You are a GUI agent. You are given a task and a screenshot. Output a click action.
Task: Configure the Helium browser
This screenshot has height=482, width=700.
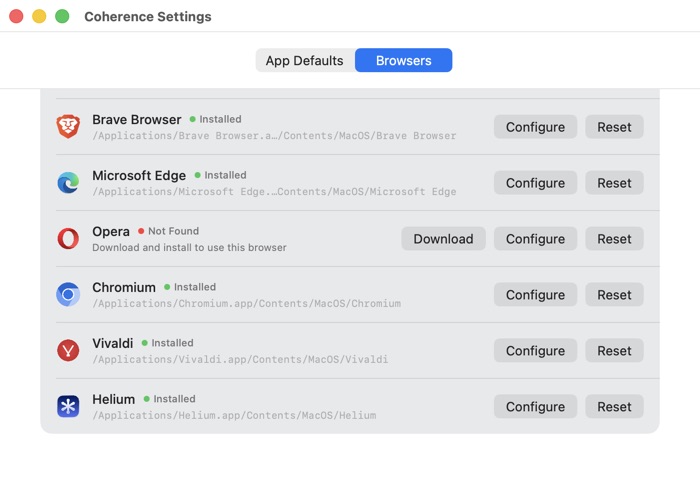535,406
